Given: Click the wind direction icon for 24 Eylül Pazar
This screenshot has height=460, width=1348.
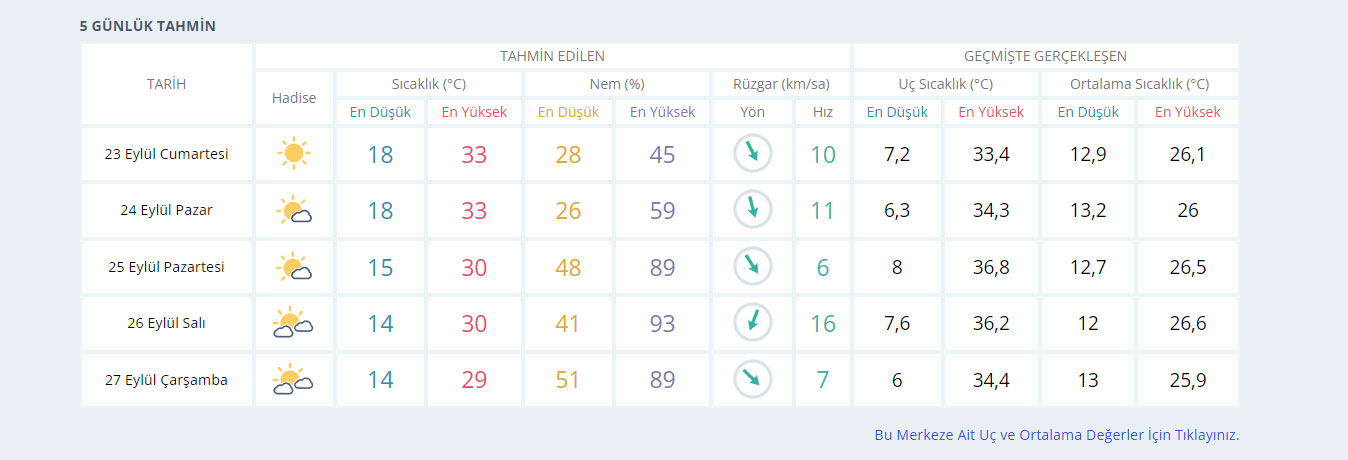Looking at the screenshot, I should (x=752, y=210).
